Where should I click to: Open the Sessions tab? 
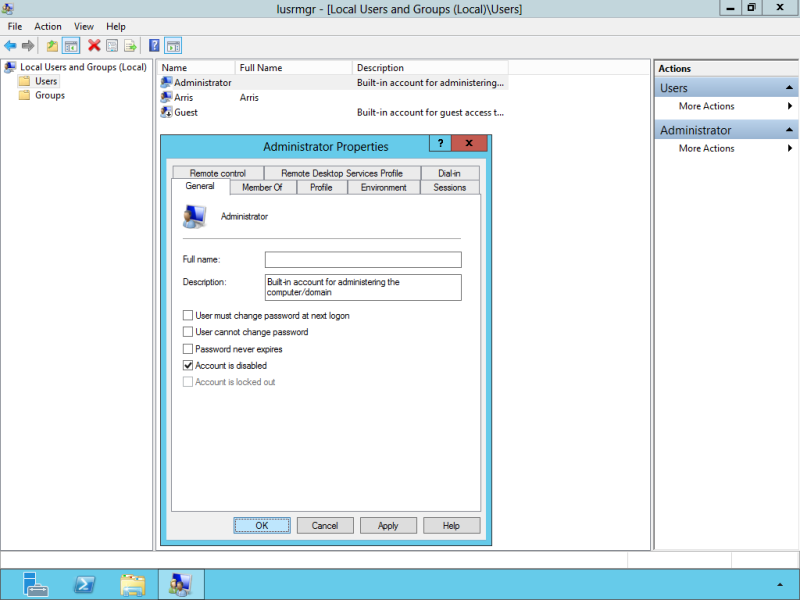(x=449, y=188)
